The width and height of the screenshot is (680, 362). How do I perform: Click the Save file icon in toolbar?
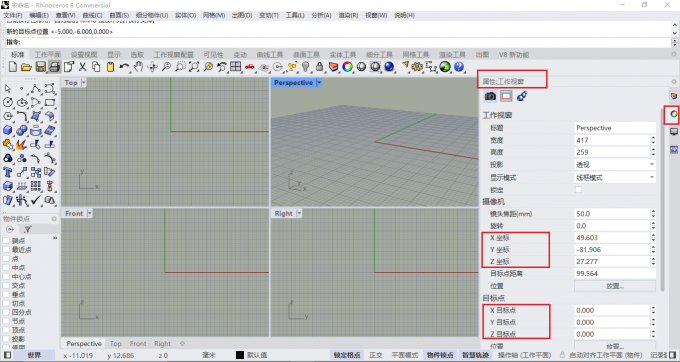tap(40, 67)
